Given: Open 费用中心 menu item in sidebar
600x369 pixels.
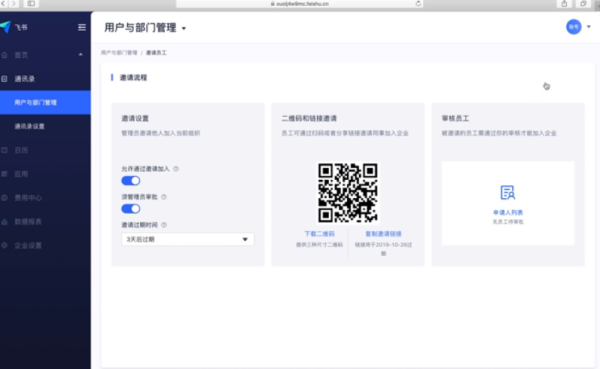Looking at the screenshot, I should pyautogui.click(x=28, y=198).
